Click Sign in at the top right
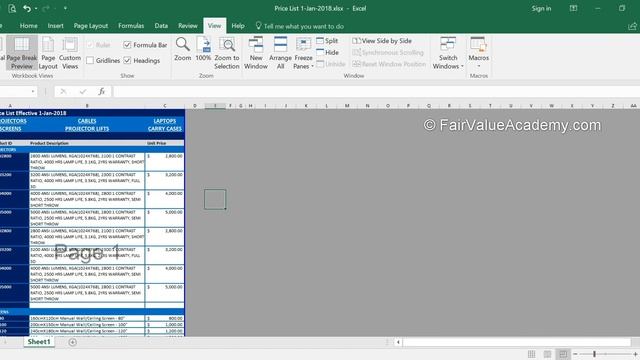The width and height of the screenshot is (640, 360). [541, 8]
